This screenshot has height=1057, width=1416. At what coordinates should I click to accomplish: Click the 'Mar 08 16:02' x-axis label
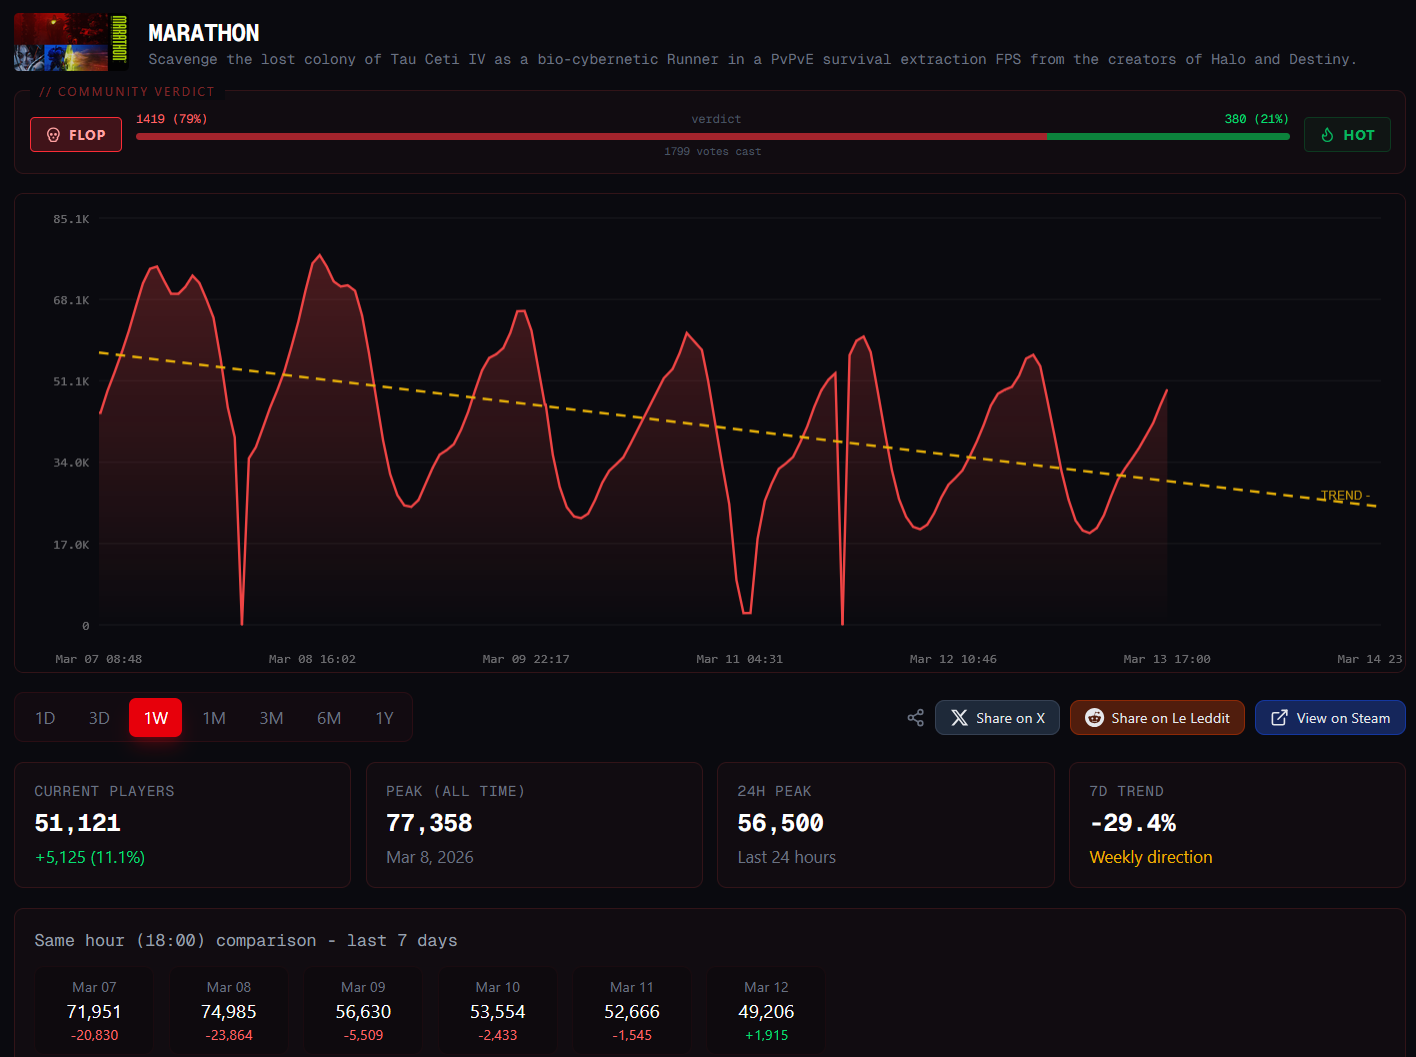(312, 659)
